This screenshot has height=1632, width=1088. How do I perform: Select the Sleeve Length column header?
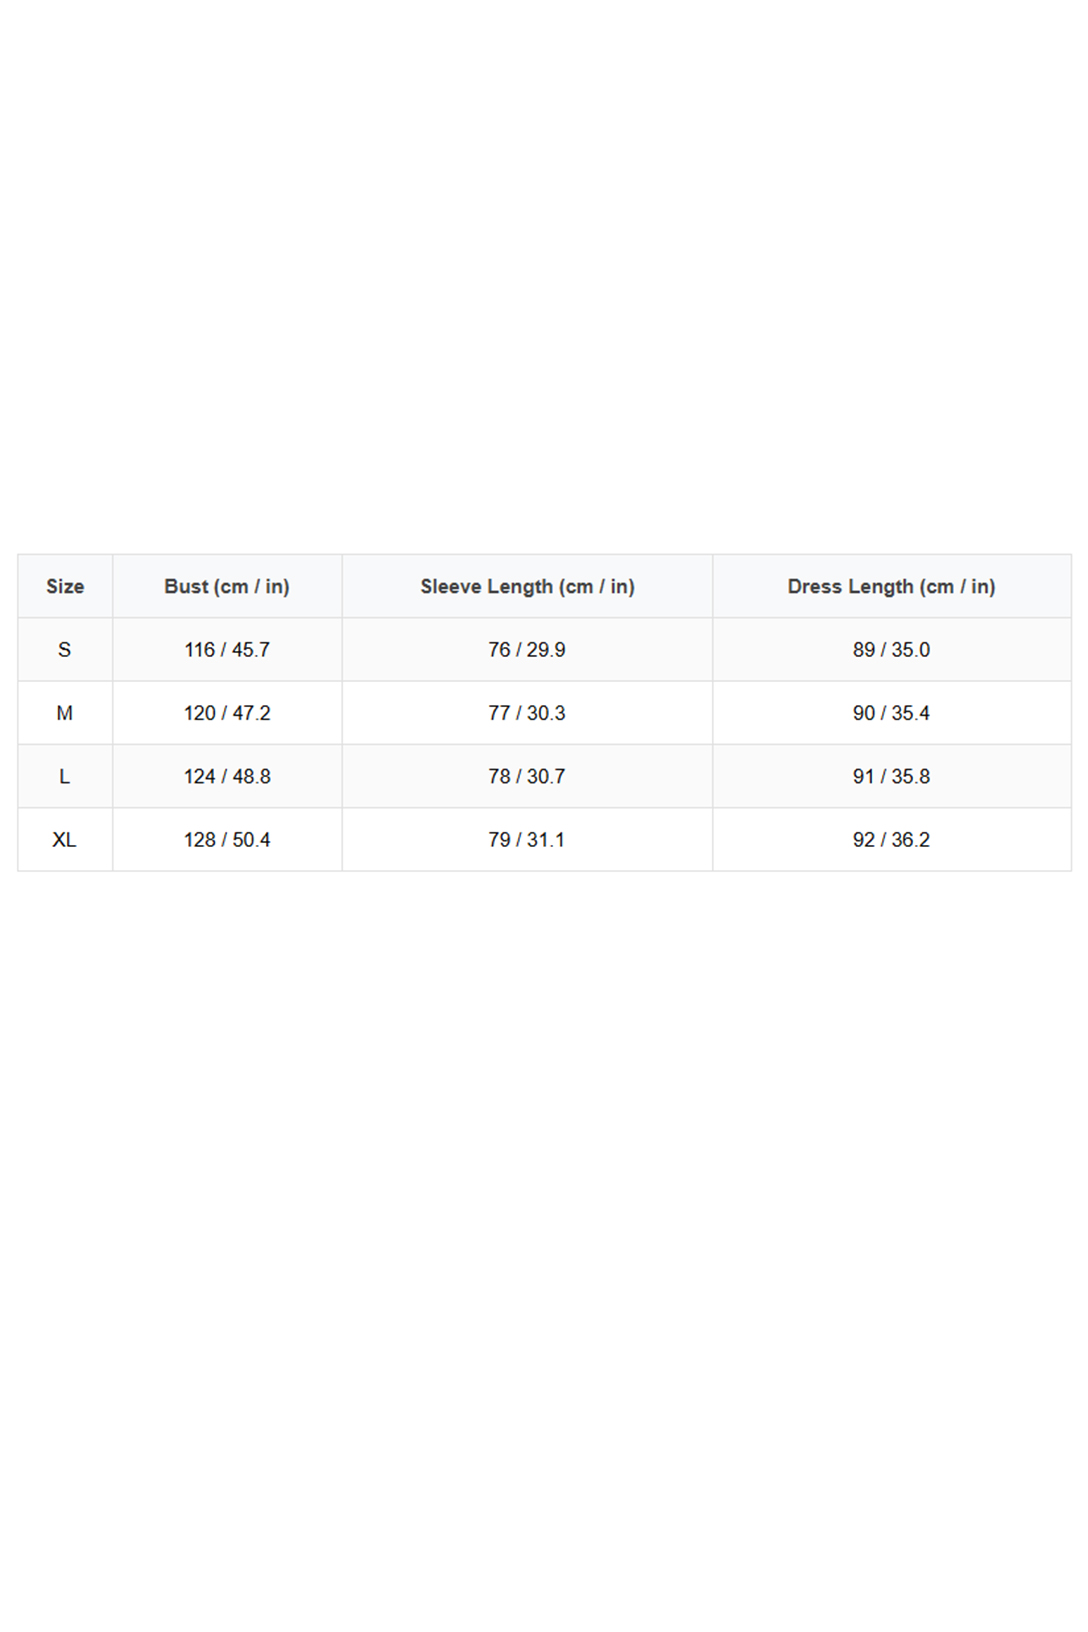pos(527,587)
